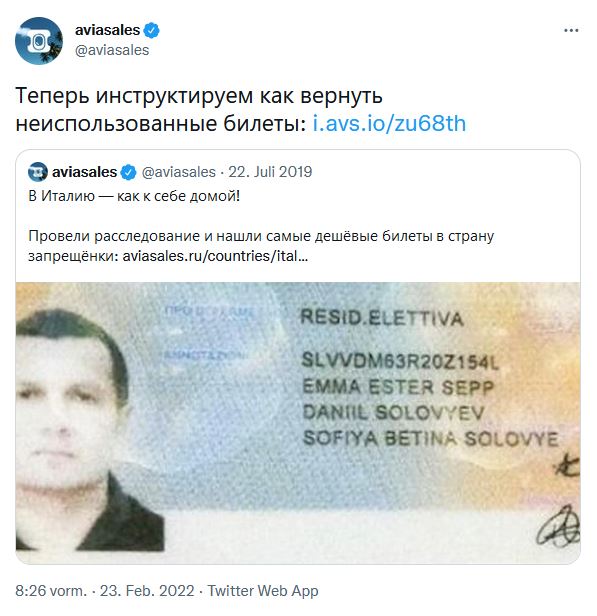Open the 22. Juli 2019 date
Screen dimensions: 597x616
(270, 172)
